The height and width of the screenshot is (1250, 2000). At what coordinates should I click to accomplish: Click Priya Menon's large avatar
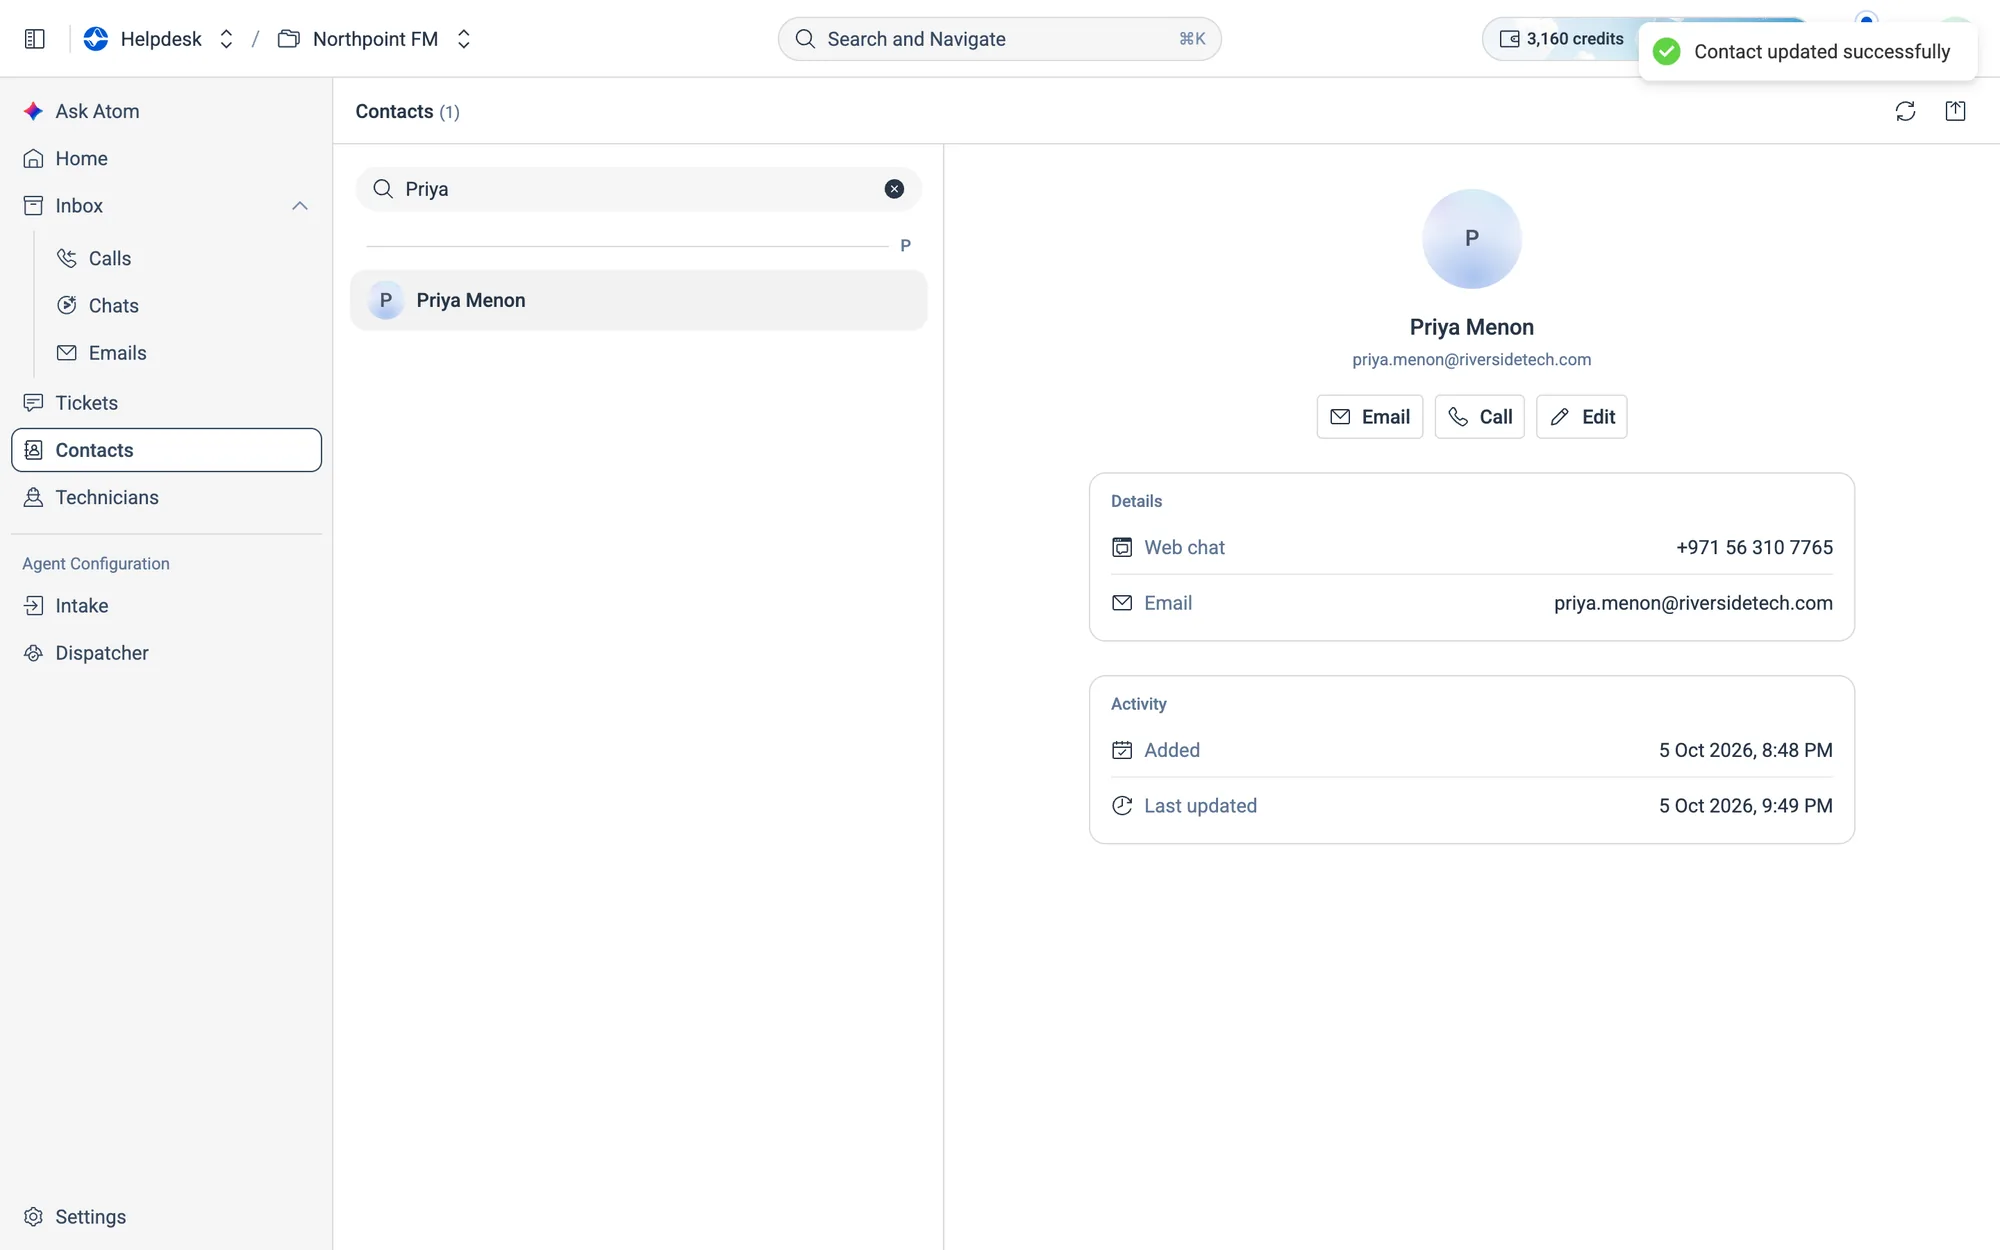point(1471,239)
